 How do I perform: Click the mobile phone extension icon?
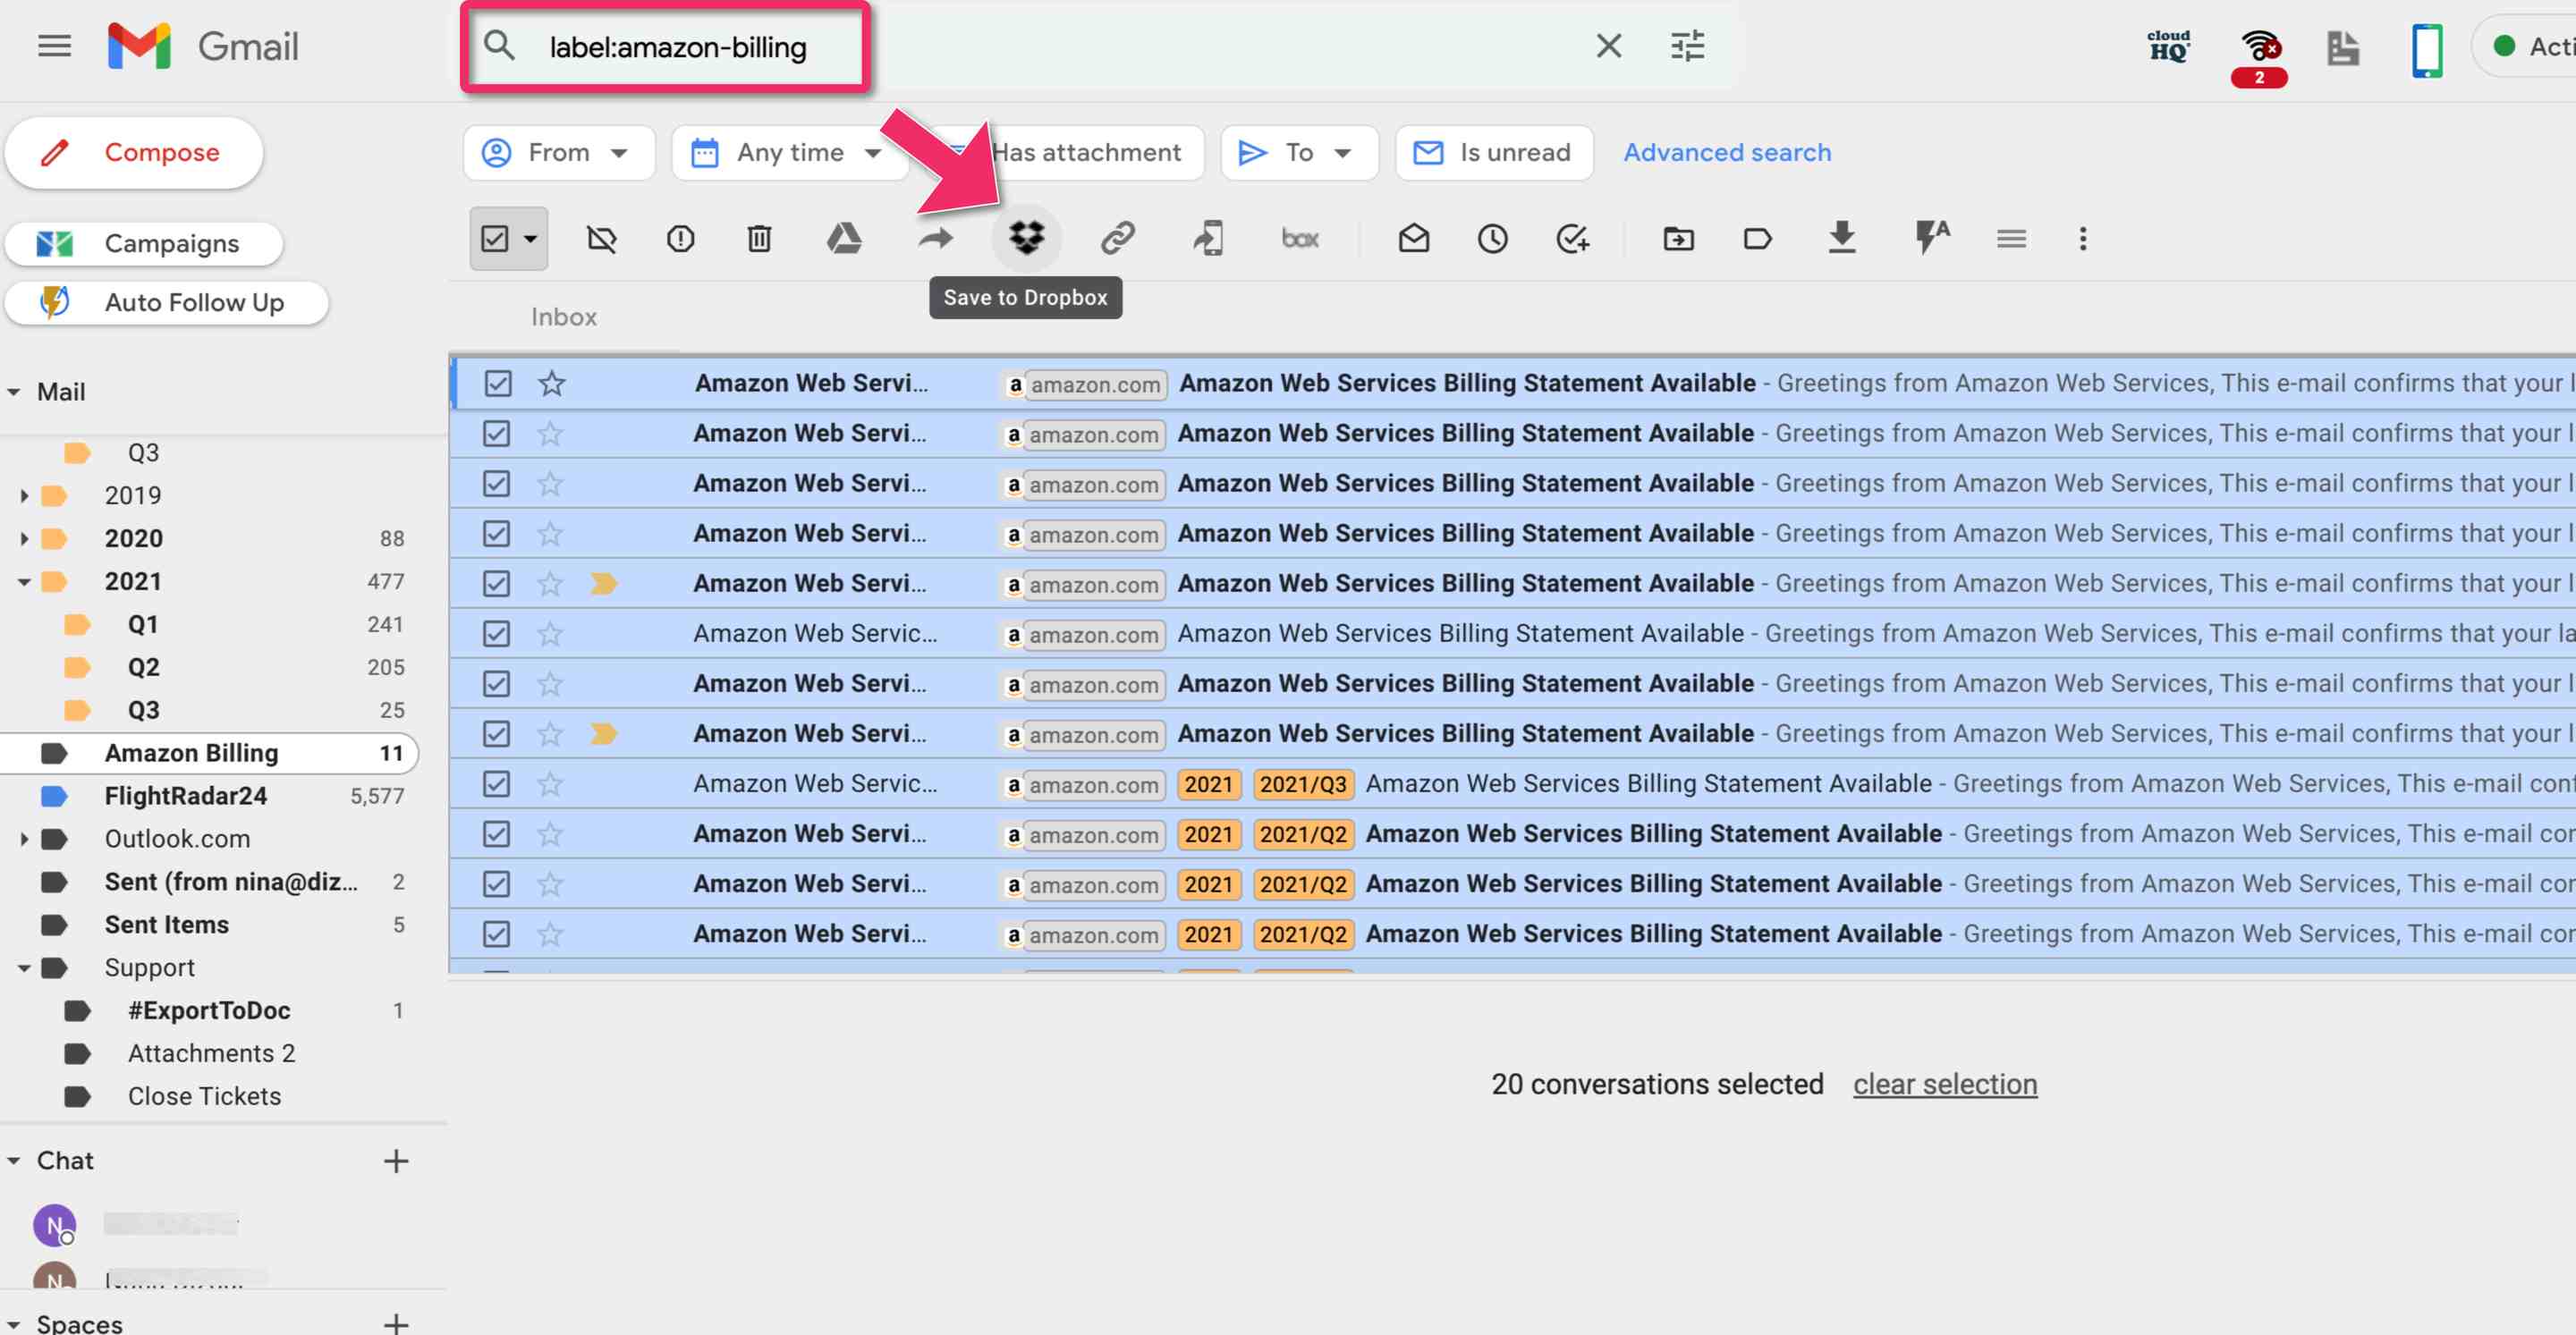(x=2426, y=50)
